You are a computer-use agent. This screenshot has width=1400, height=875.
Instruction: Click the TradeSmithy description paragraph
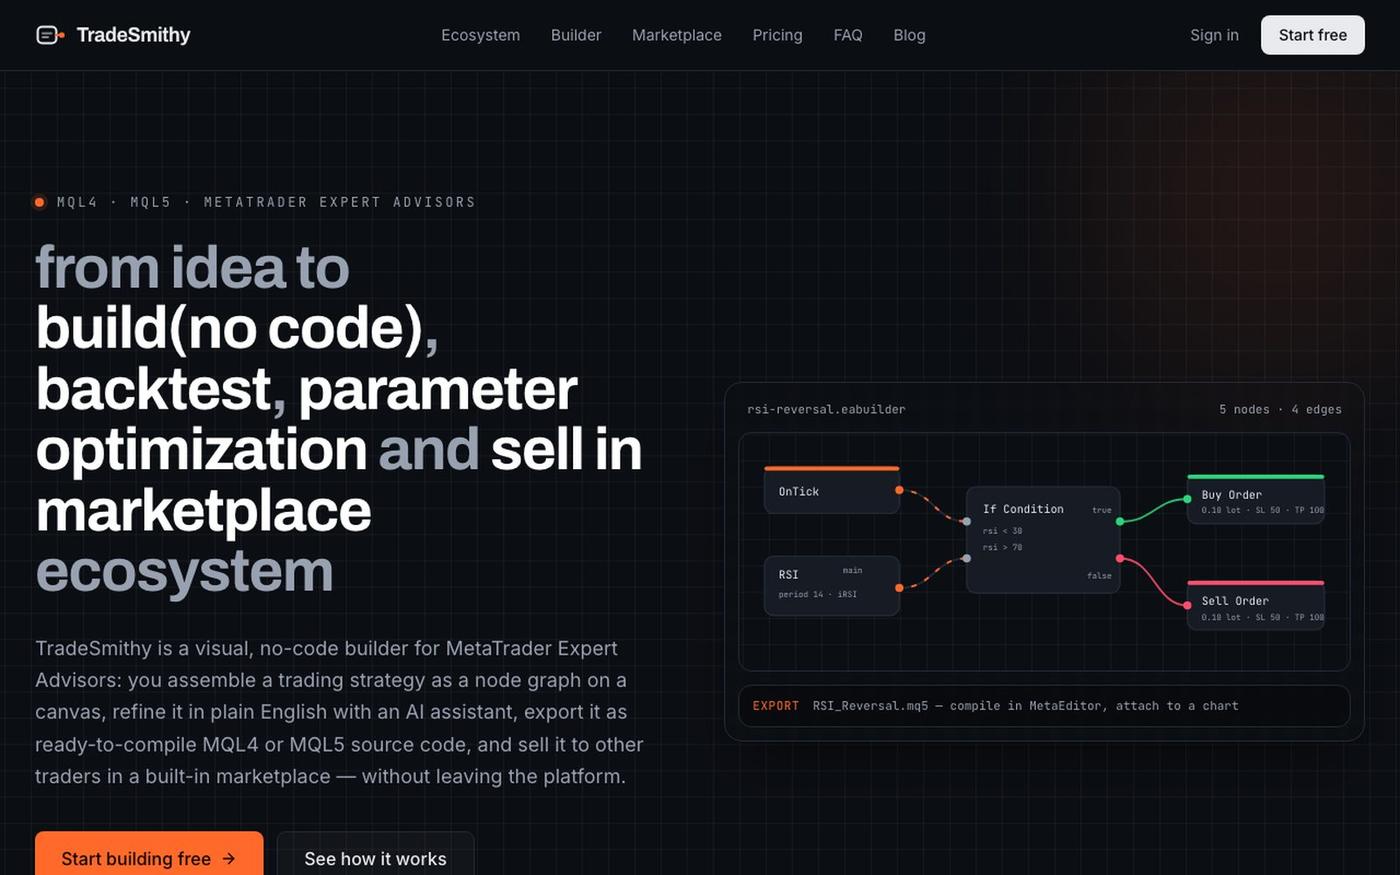tap(339, 712)
